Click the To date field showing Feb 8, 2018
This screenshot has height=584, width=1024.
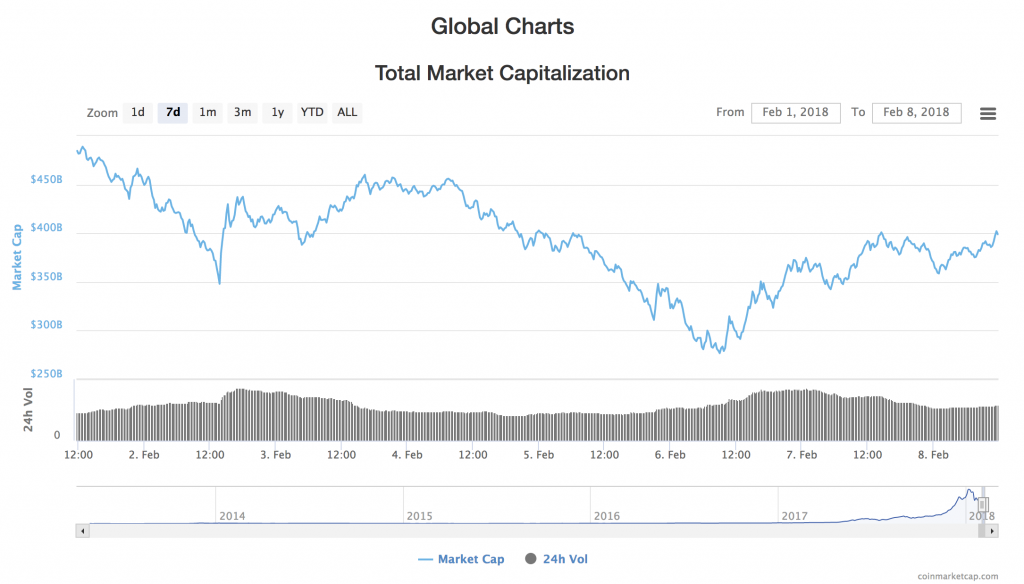pos(916,112)
